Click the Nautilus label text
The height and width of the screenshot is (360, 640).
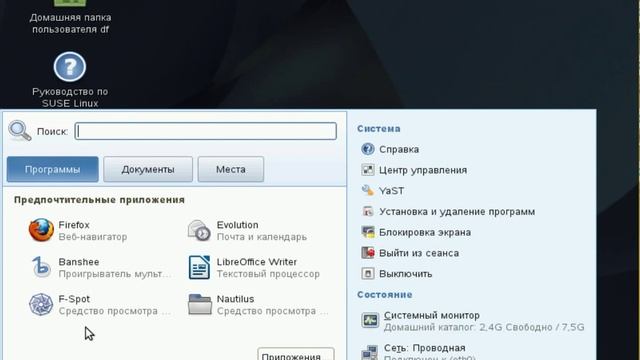(236, 299)
